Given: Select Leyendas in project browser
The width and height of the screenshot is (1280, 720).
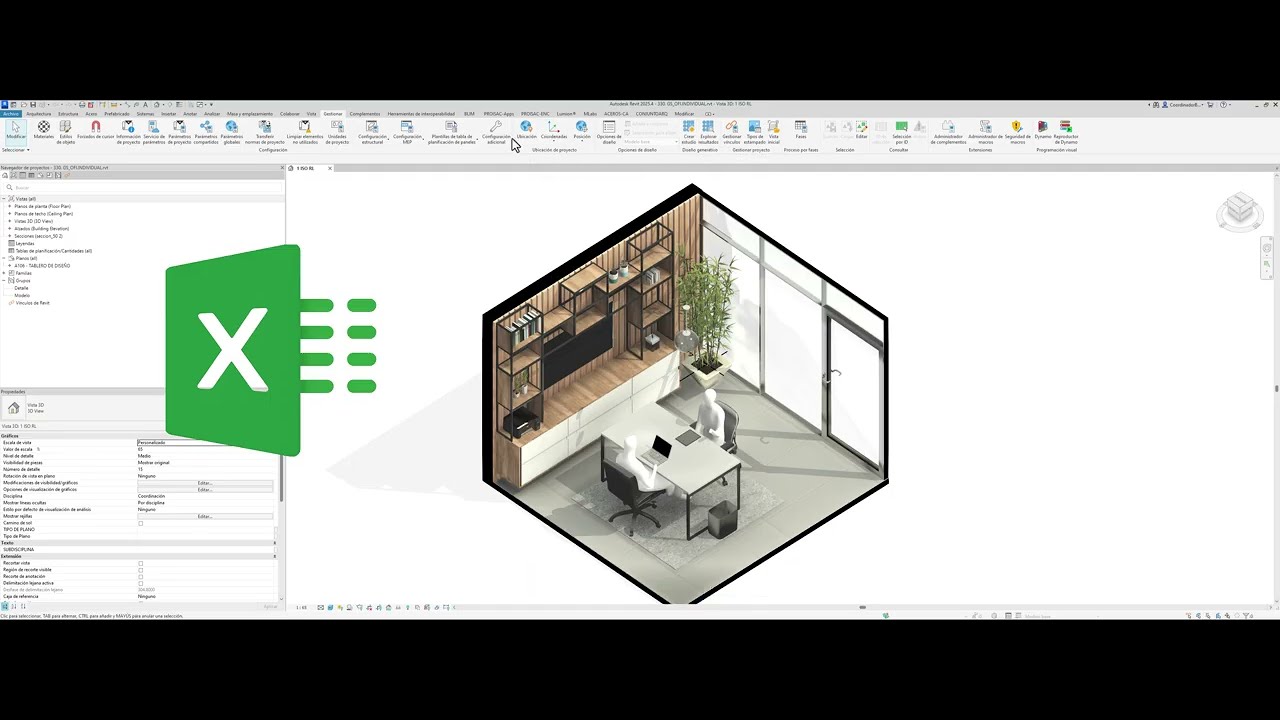Looking at the screenshot, I should 24,243.
